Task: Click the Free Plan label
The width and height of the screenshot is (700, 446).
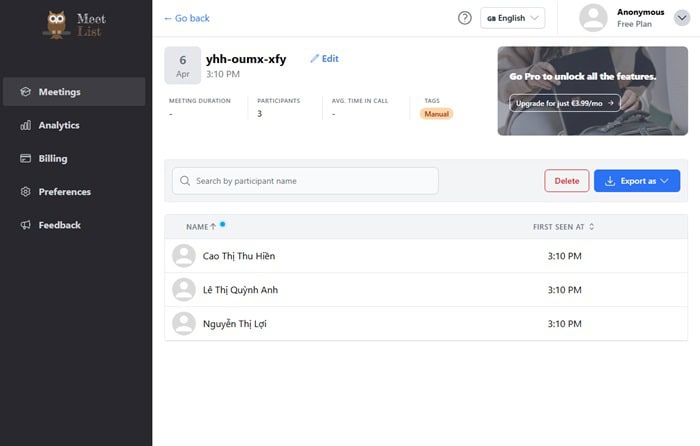Action: 634,24
